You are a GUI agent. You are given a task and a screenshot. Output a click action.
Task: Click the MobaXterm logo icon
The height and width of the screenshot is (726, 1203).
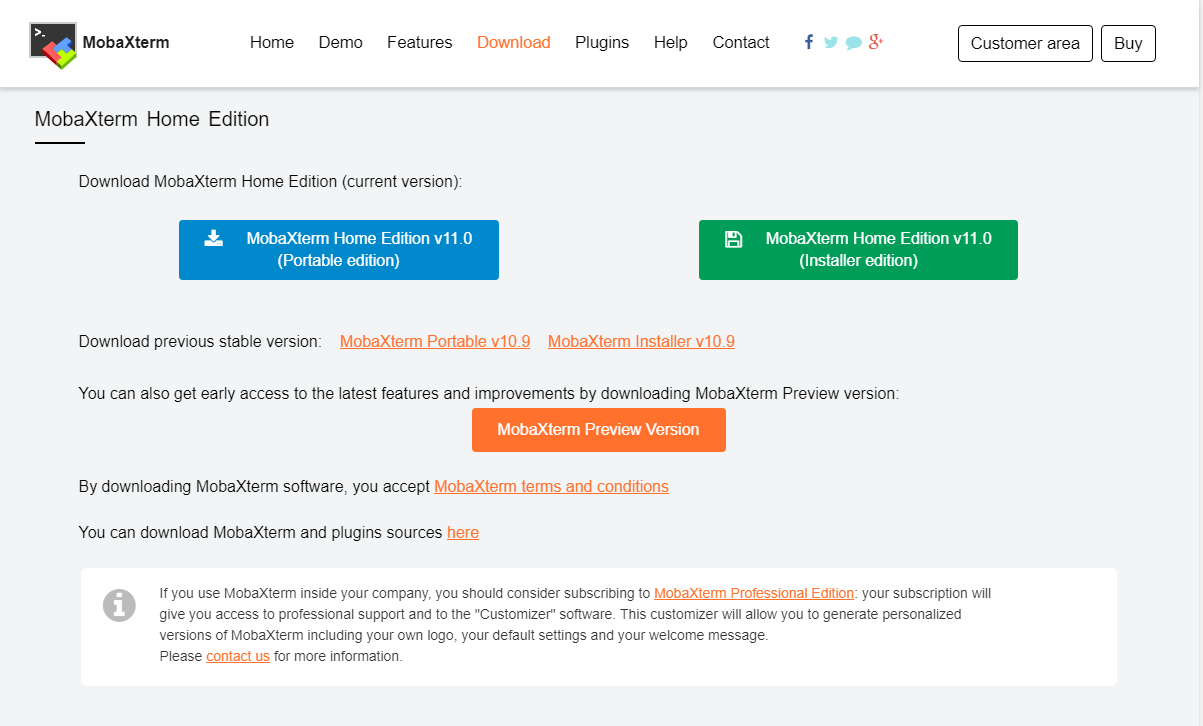coord(53,45)
